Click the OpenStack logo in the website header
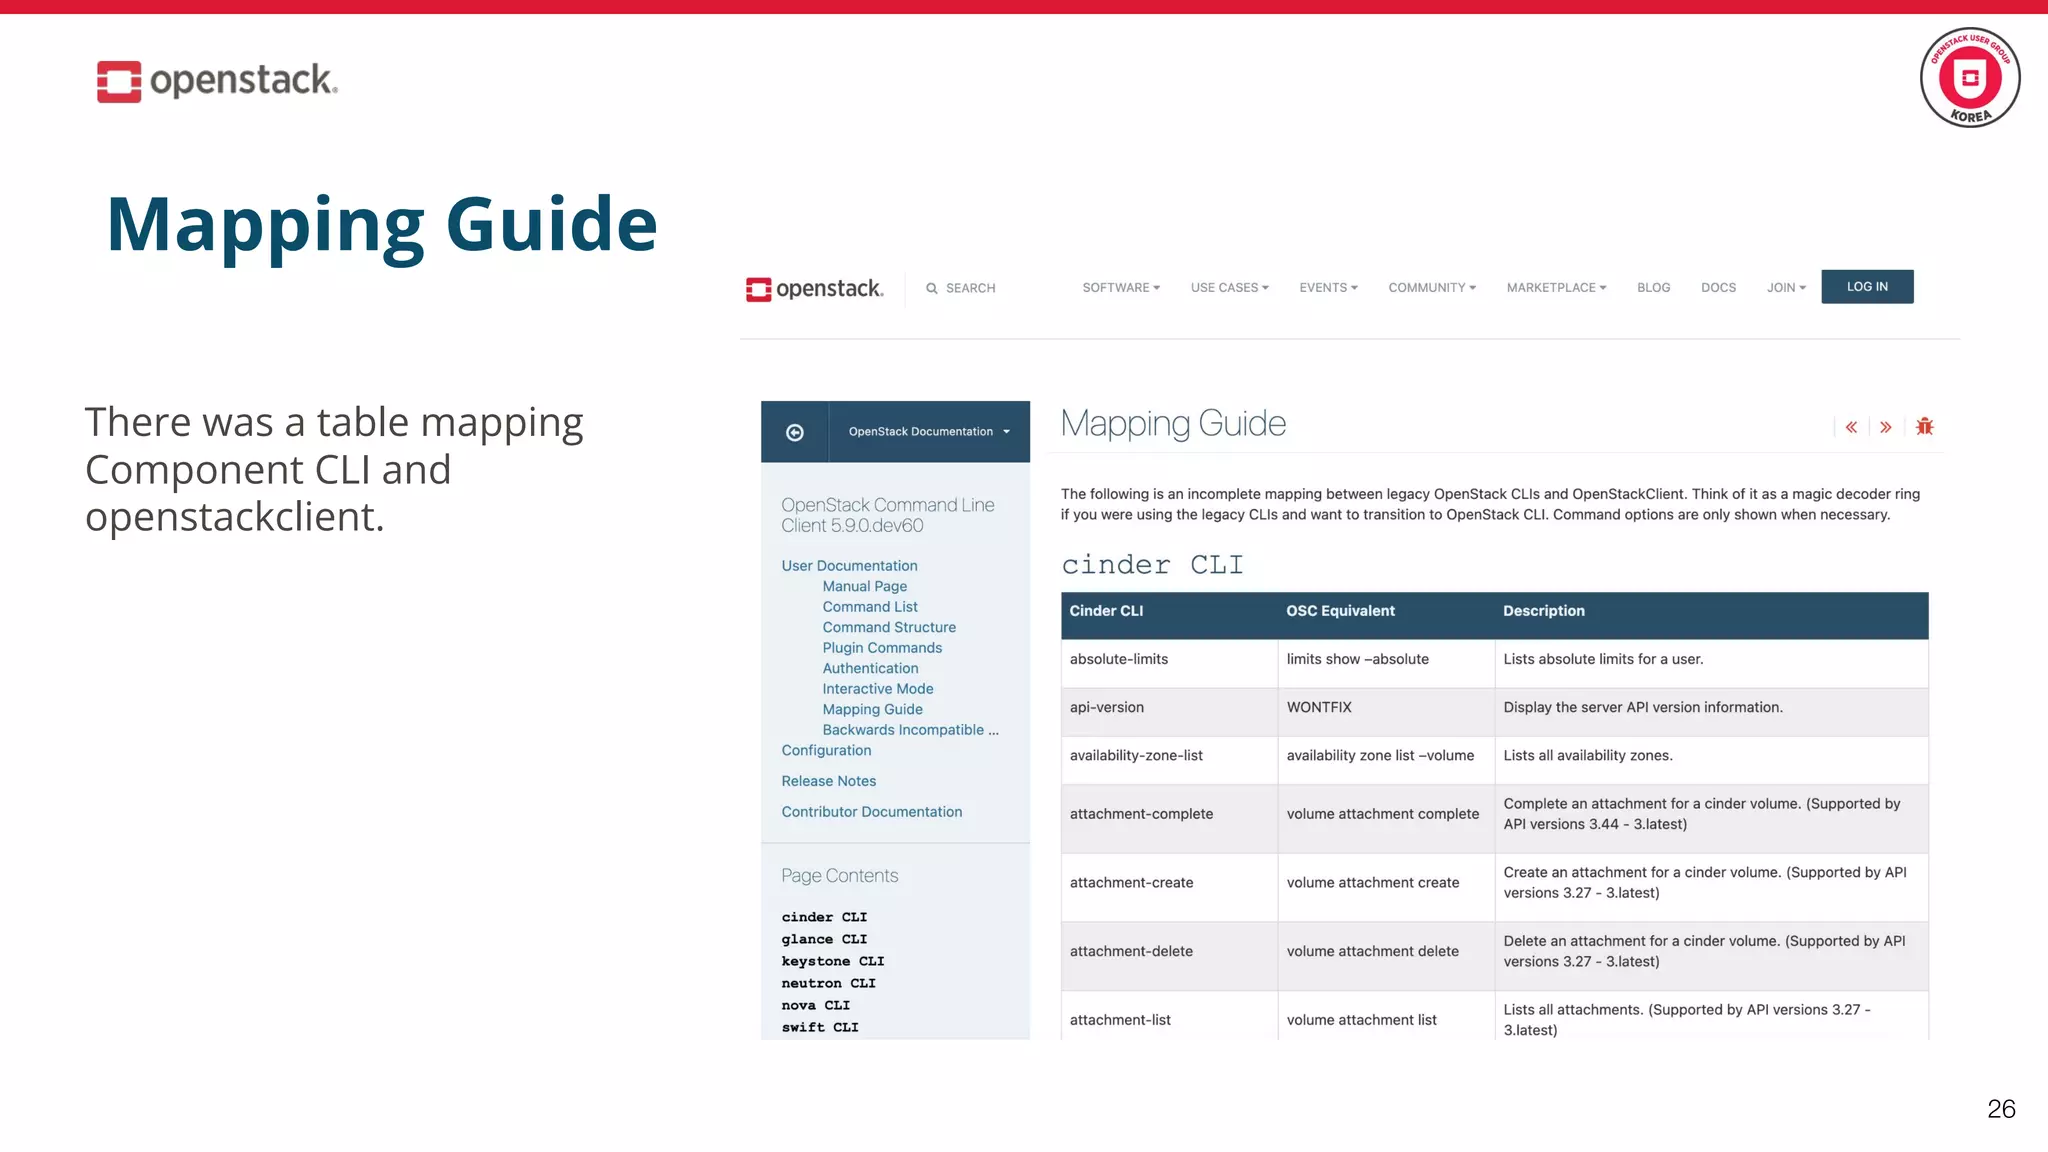The width and height of the screenshot is (2048, 1152). click(x=814, y=289)
